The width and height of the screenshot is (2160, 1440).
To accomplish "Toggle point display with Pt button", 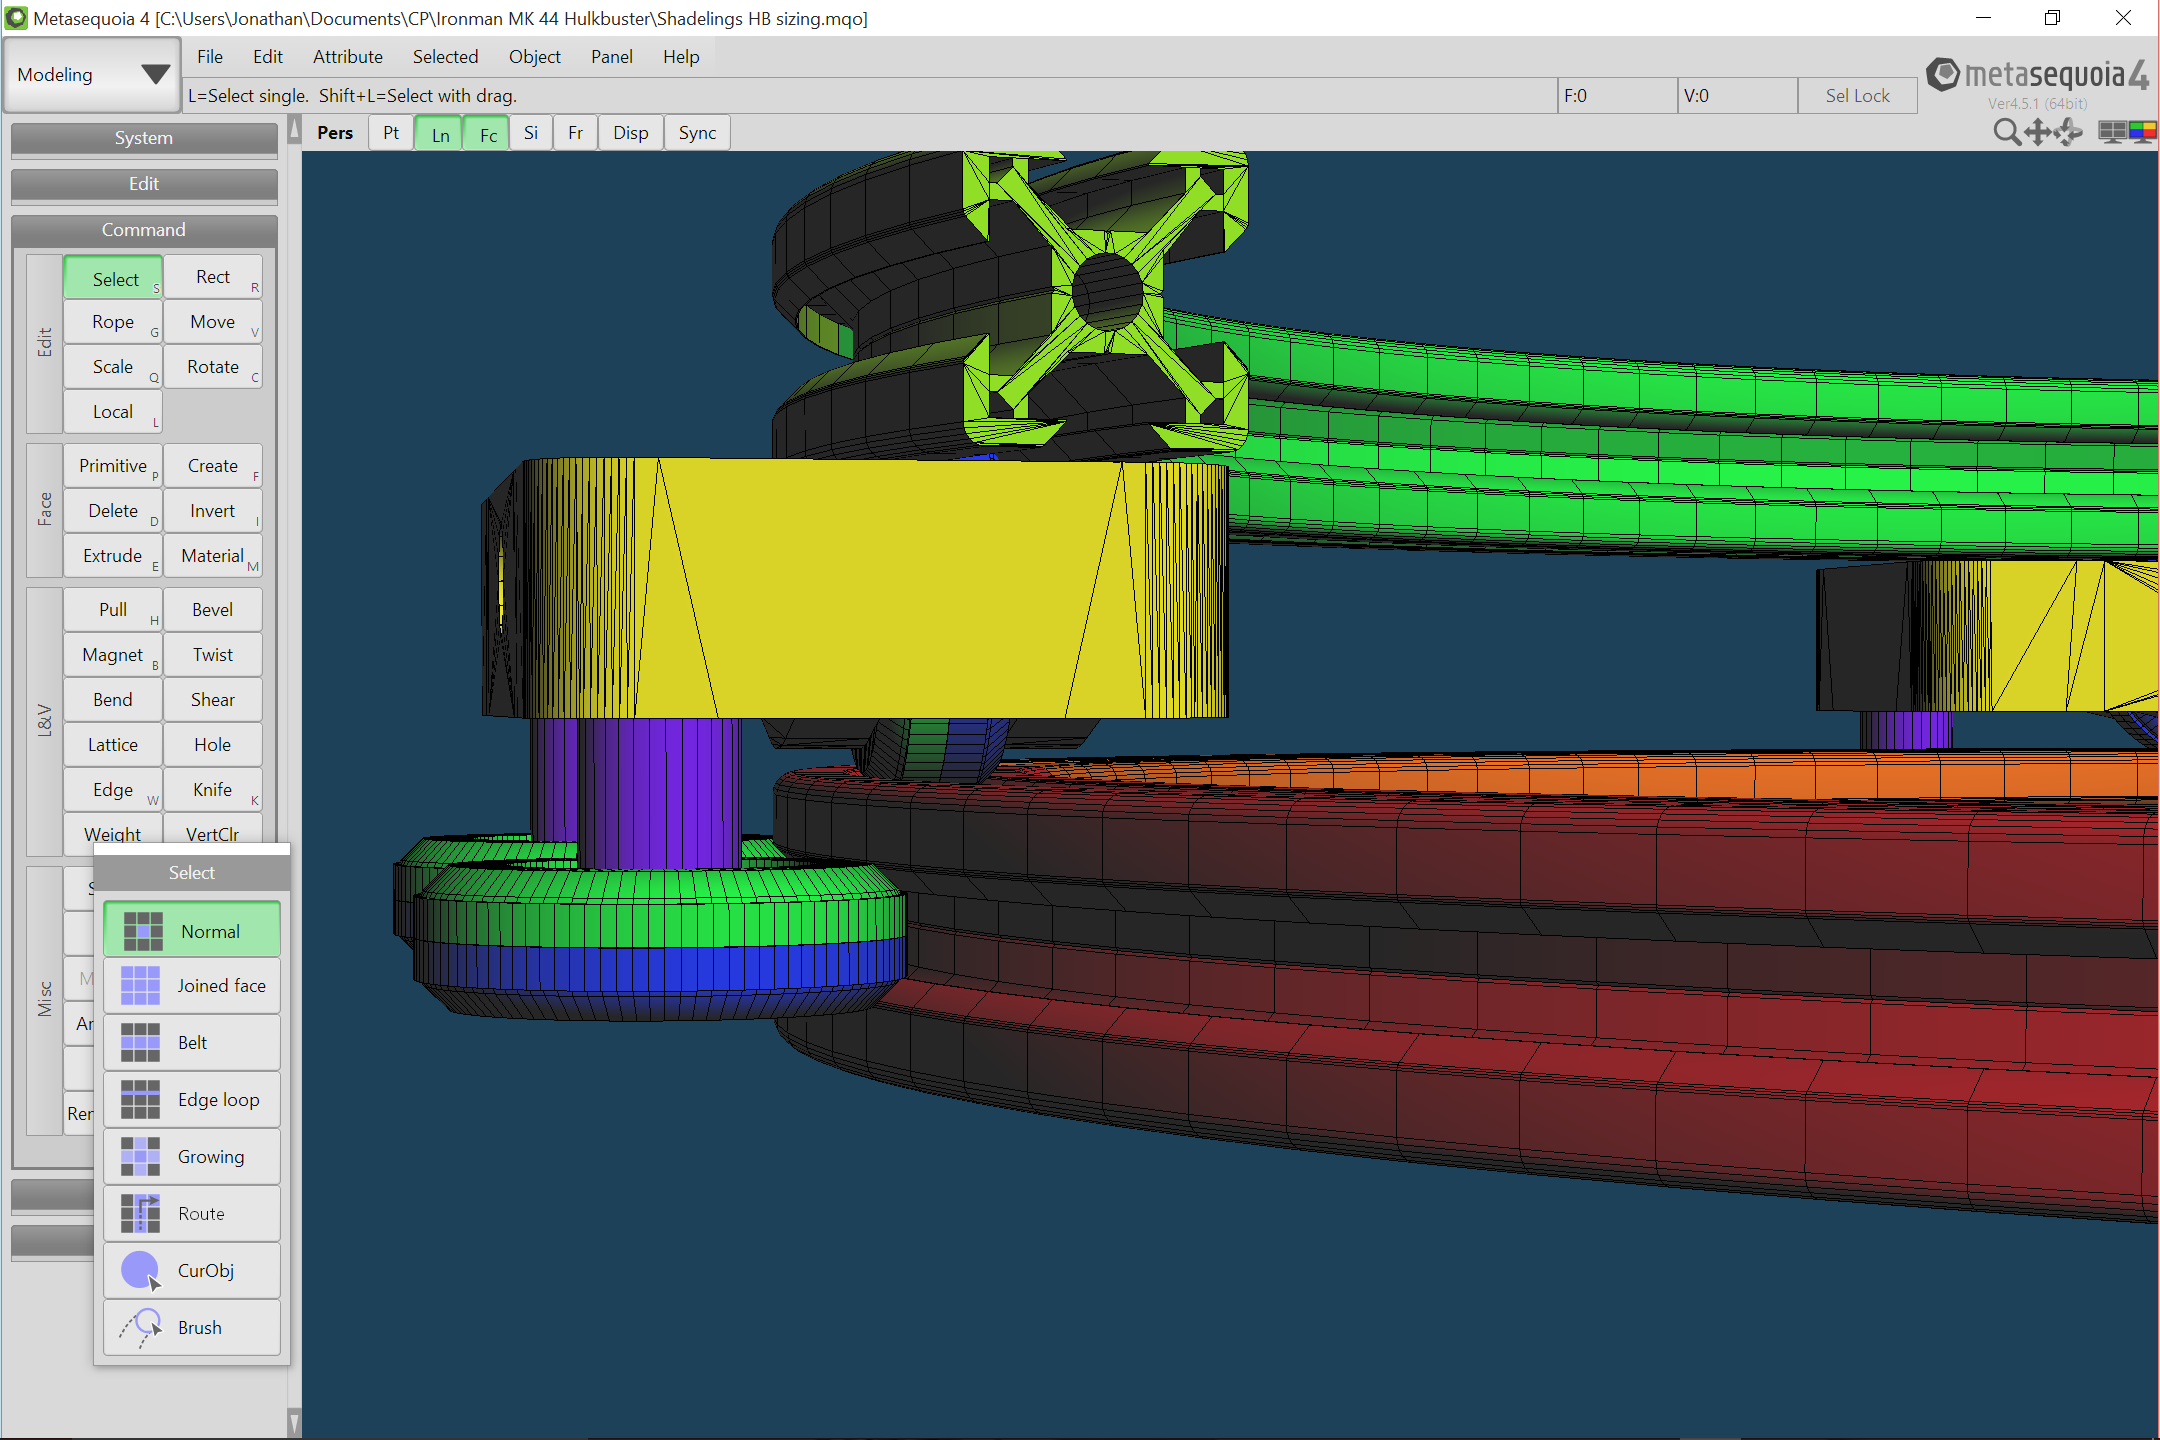I will point(391,133).
